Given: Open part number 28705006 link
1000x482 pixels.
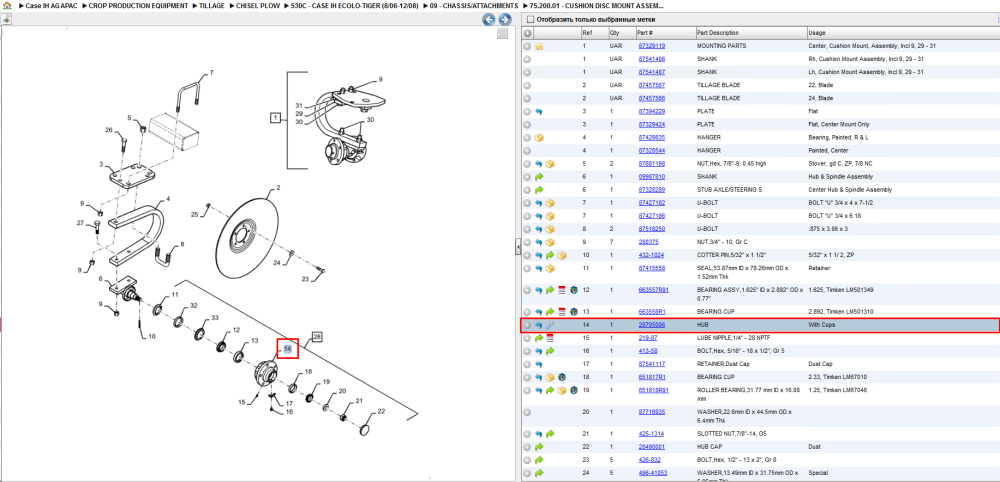Looking at the screenshot, I should point(652,325).
